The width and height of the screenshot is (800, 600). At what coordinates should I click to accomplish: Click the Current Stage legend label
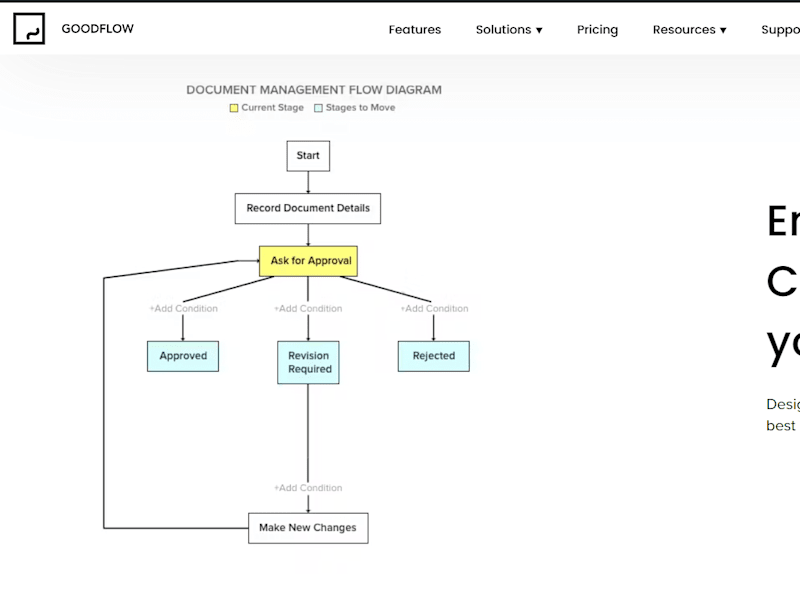click(x=272, y=108)
